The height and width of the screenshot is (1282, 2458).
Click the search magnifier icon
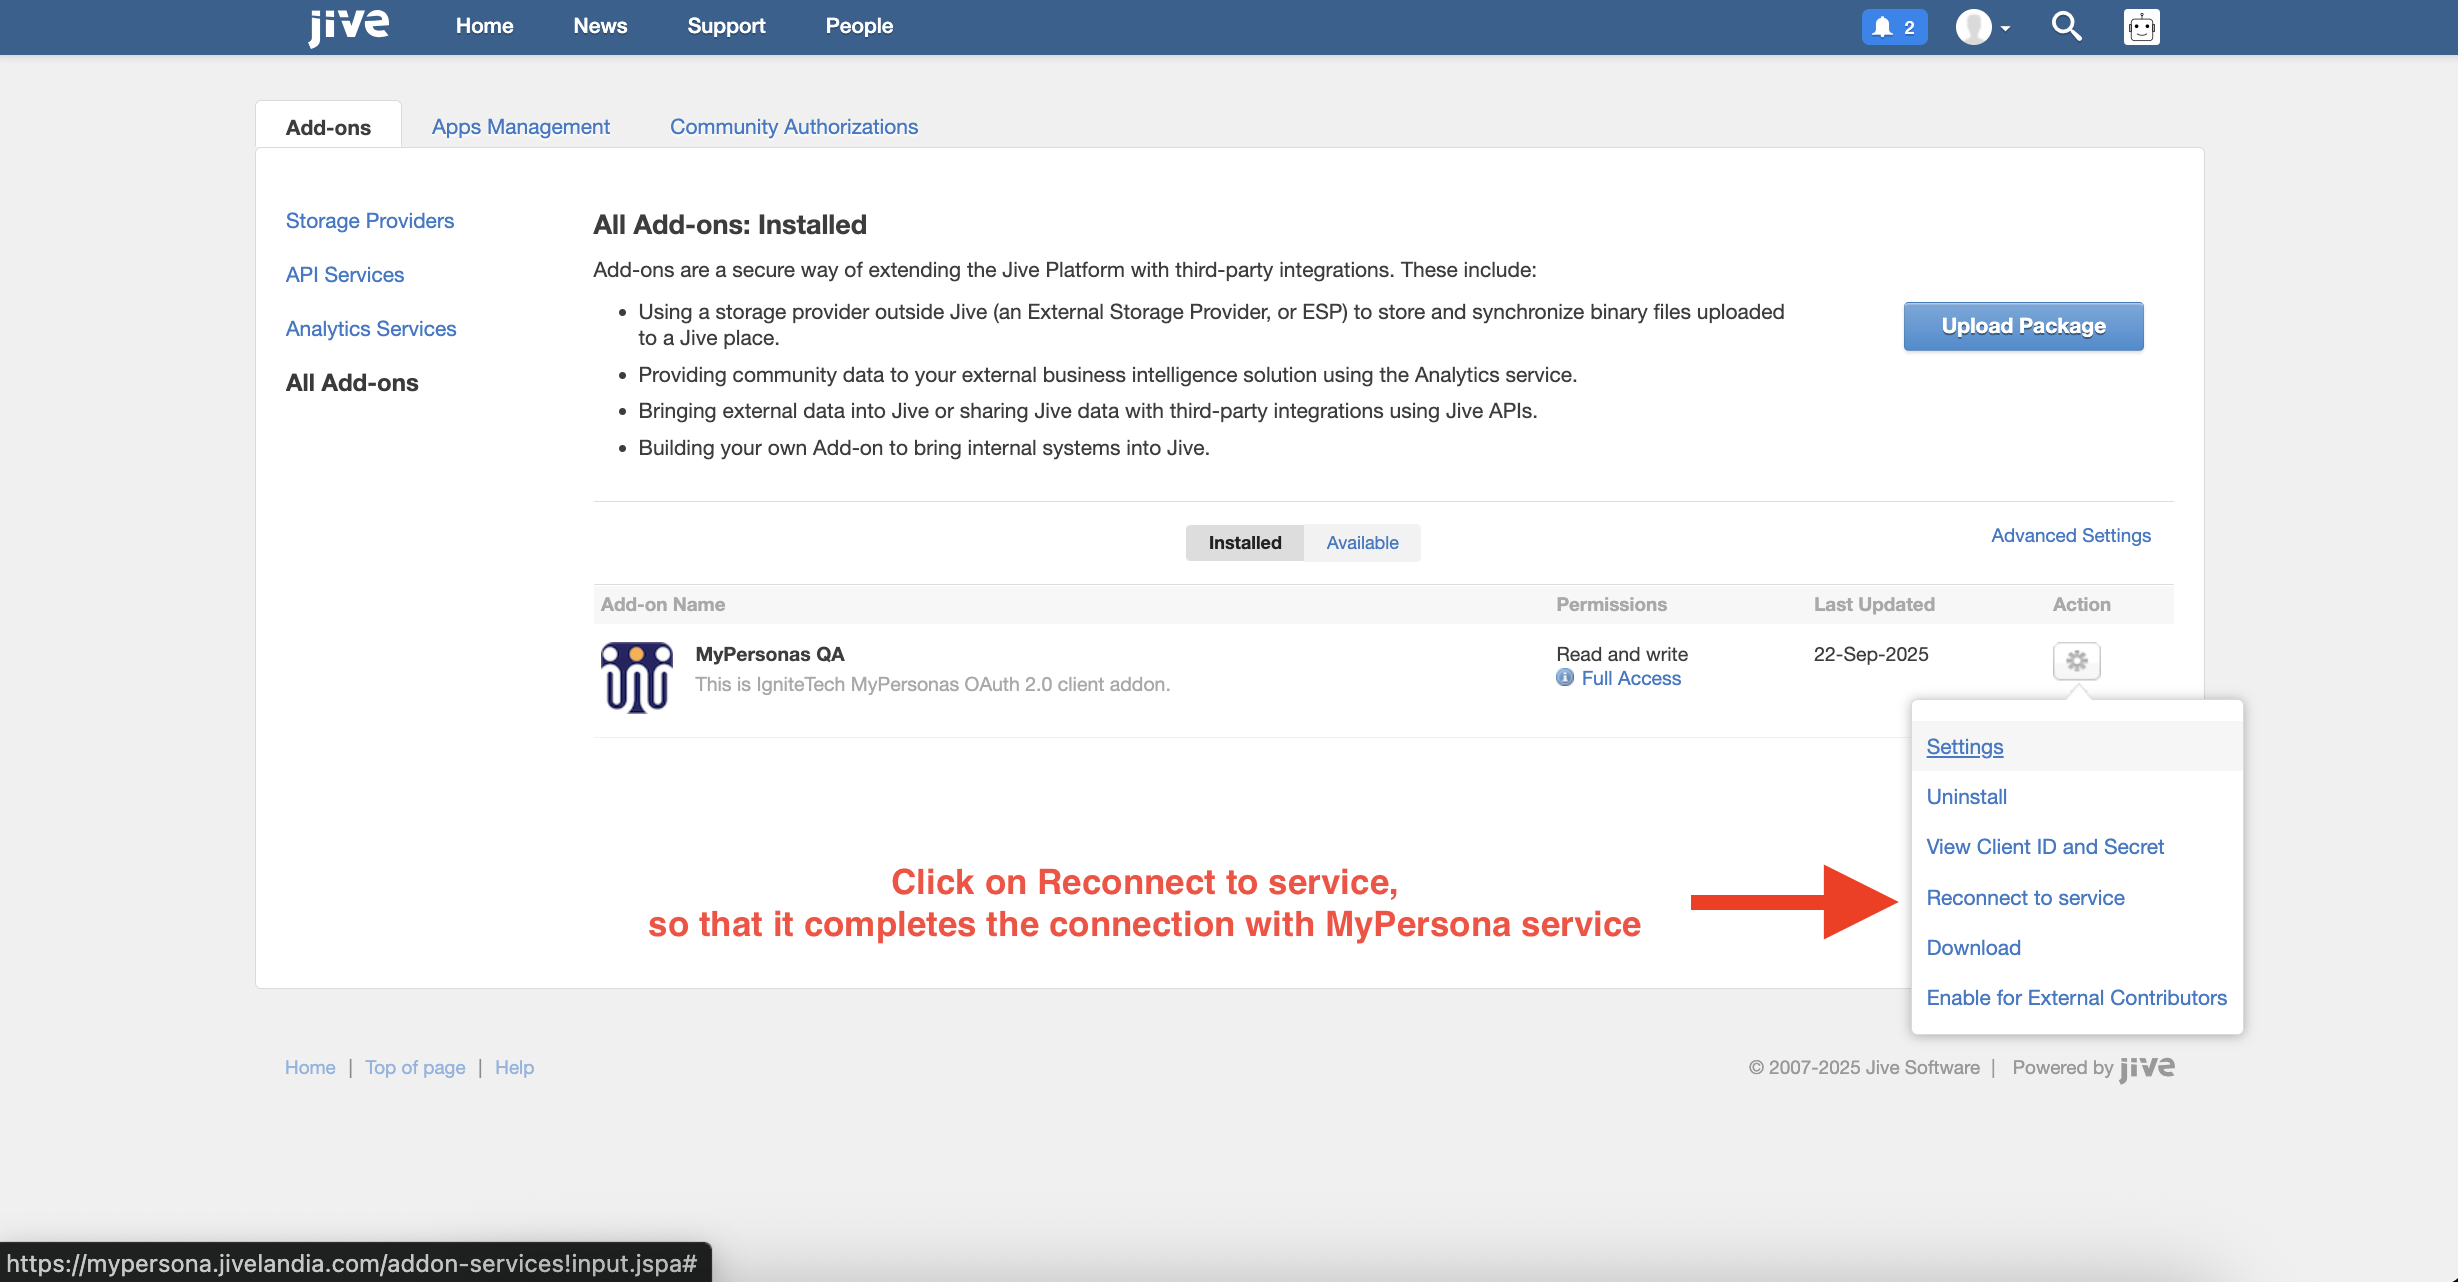click(x=2066, y=27)
